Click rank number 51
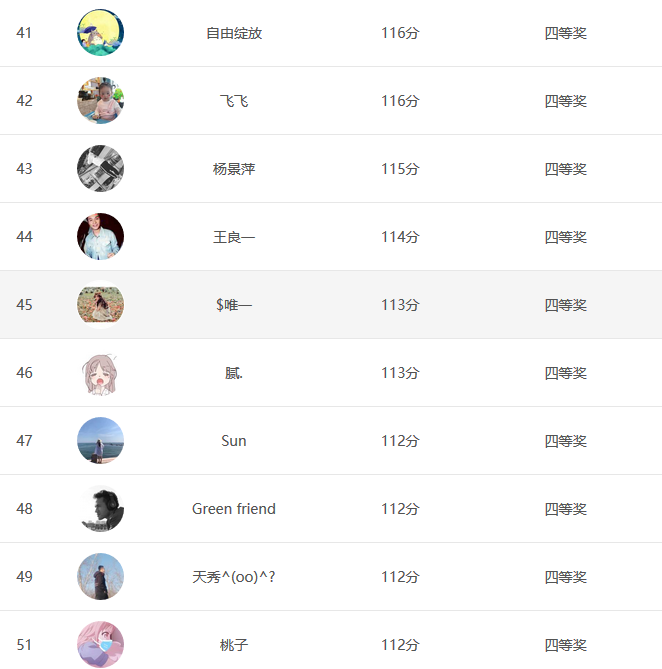The height and width of the screenshot is (669, 662). click(x=24, y=645)
